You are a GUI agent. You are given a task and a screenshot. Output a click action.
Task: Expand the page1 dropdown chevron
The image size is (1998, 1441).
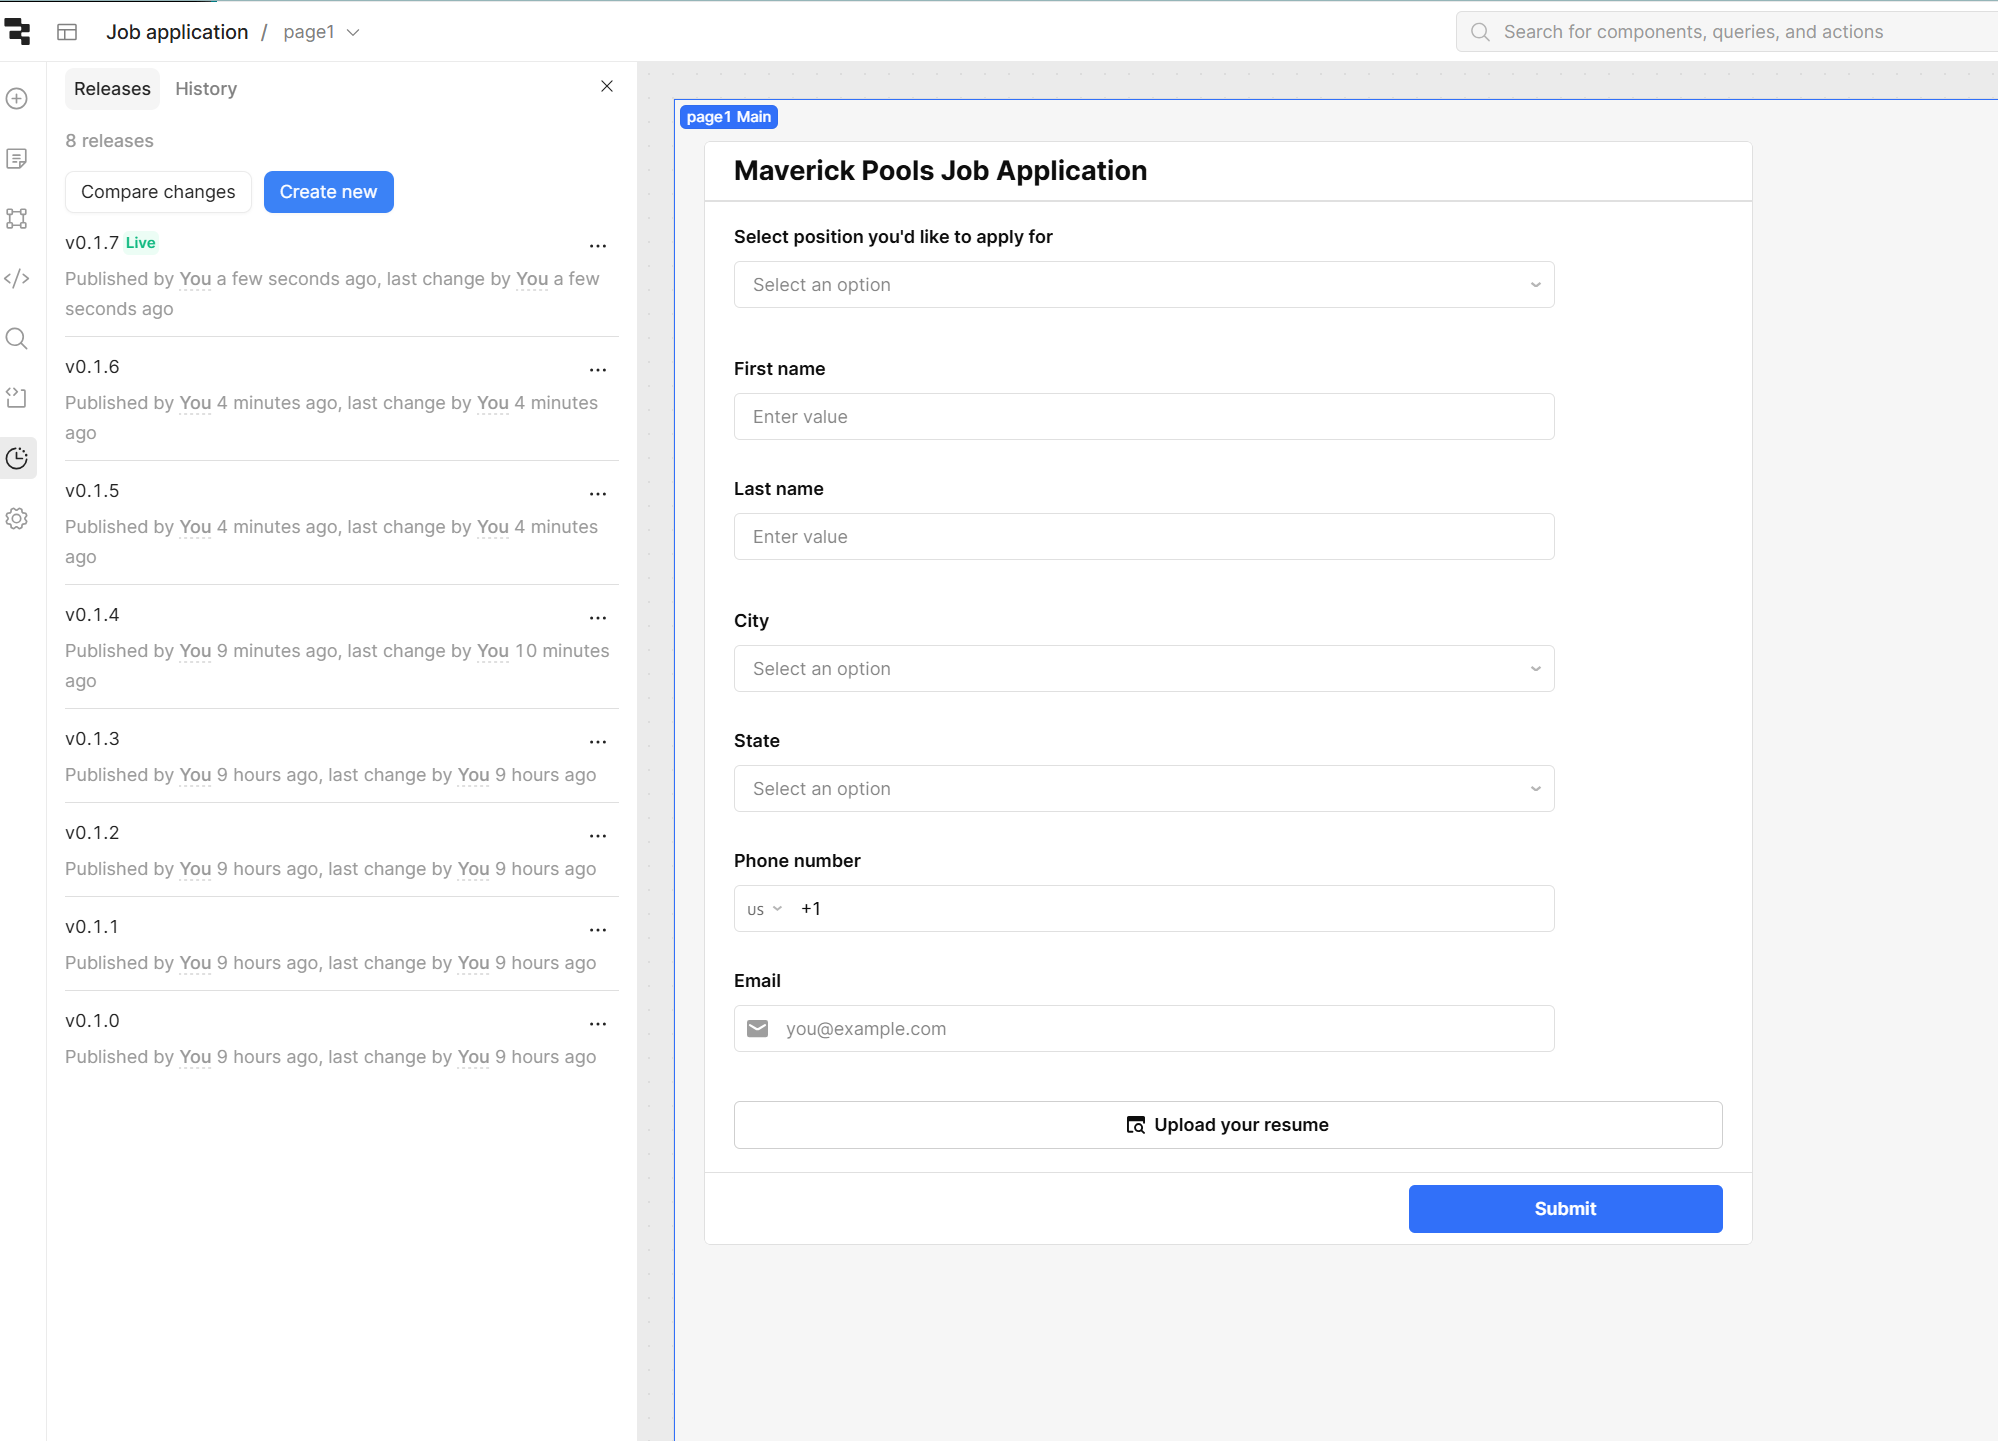tap(353, 33)
